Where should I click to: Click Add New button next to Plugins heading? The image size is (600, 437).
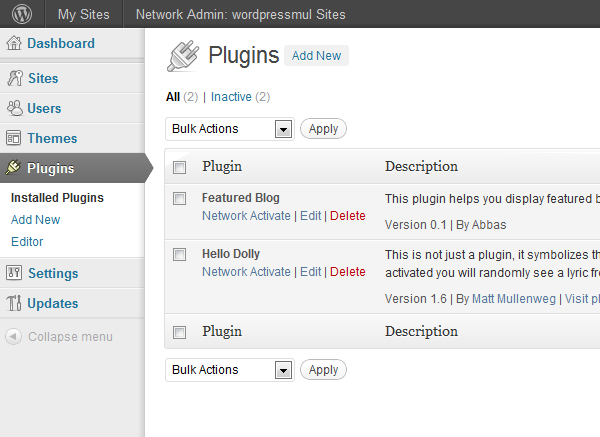[x=316, y=56]
